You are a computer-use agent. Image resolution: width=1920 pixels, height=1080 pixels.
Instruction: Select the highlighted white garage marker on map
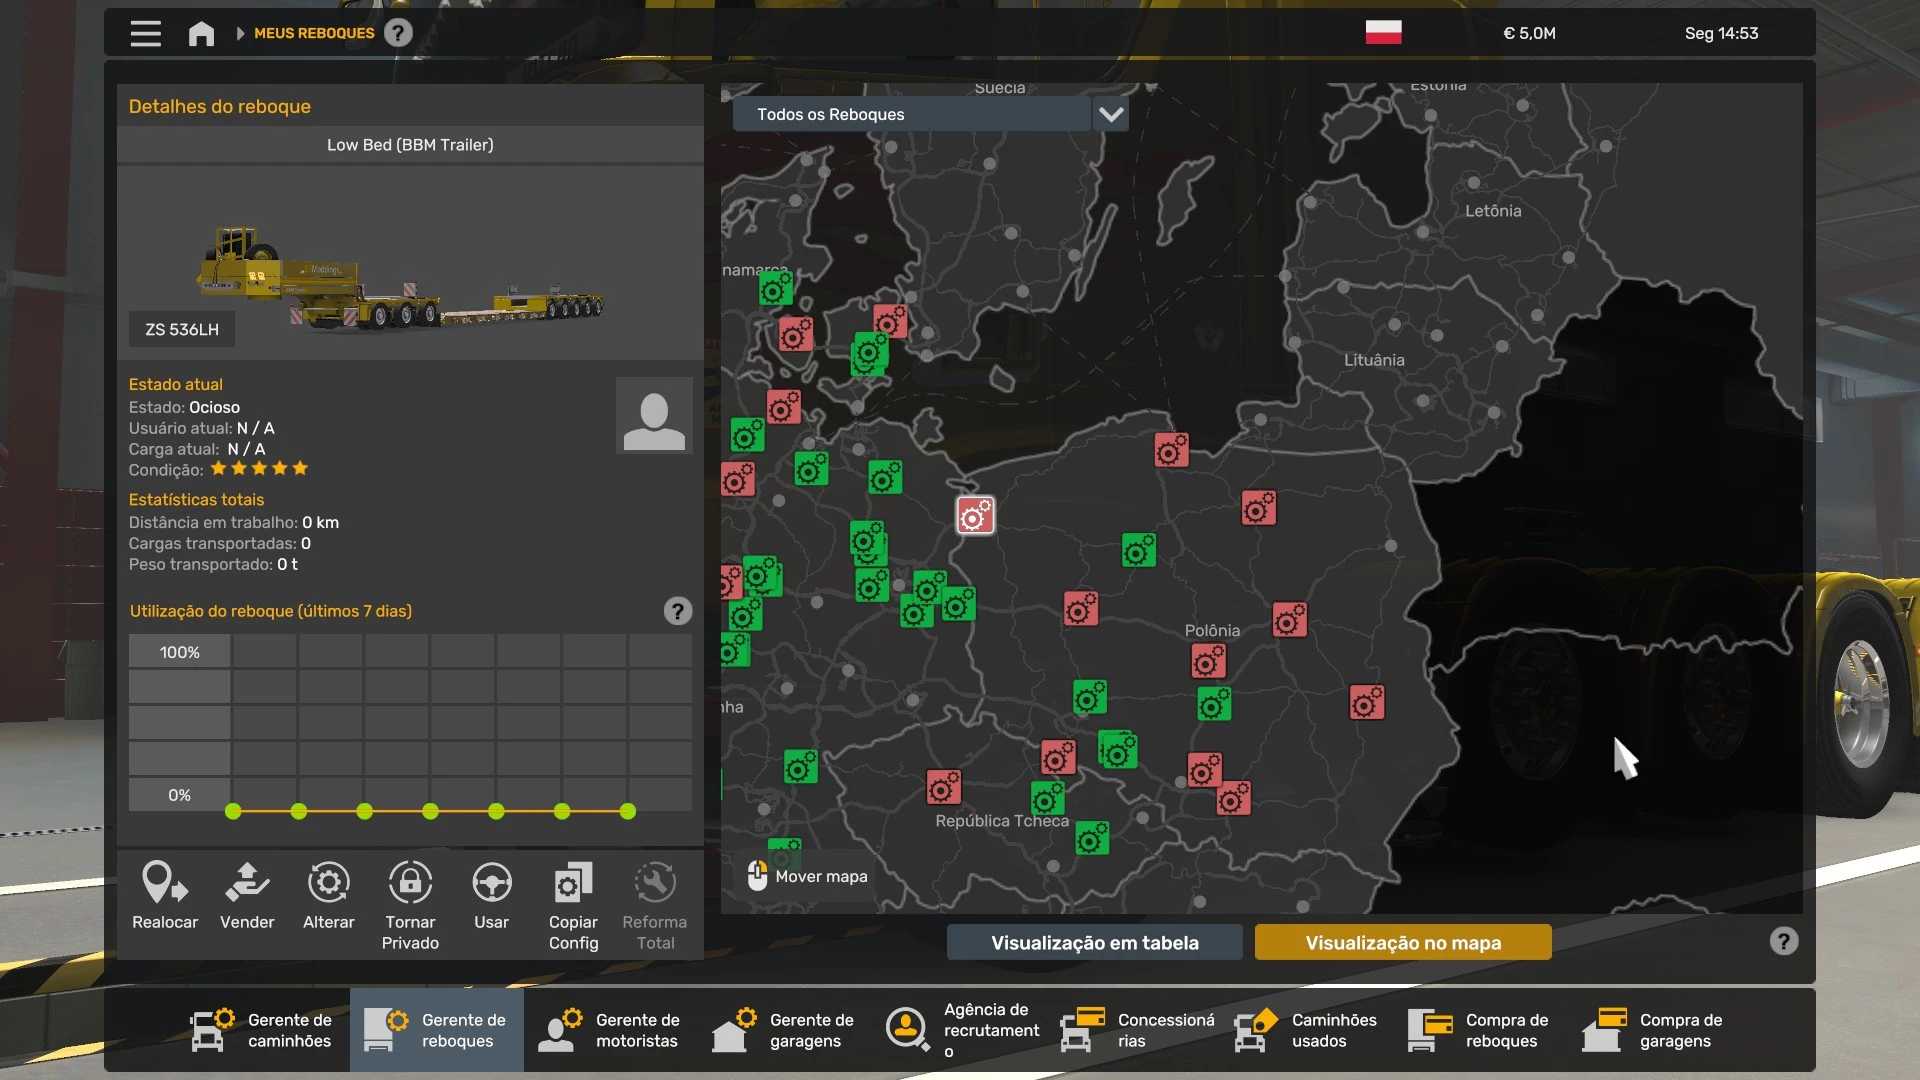click(975, 516)
